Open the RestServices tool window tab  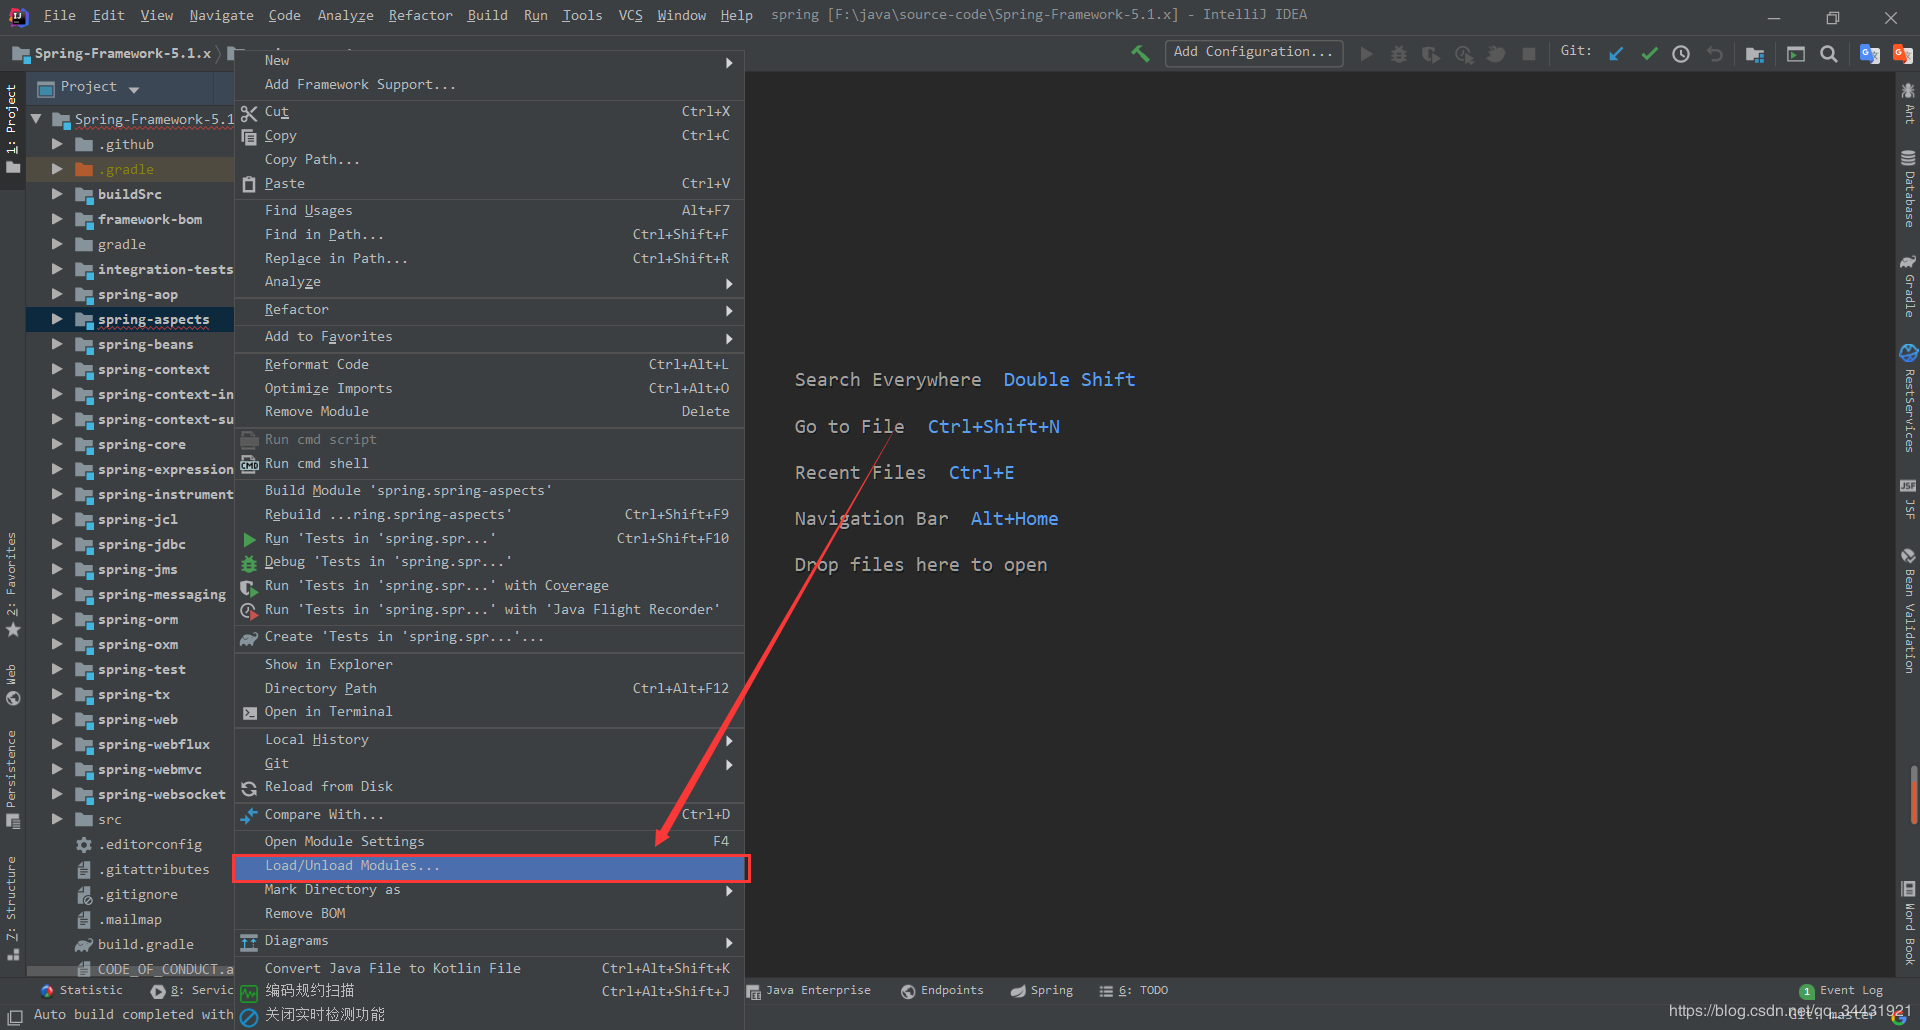[x=1909, y=398]
